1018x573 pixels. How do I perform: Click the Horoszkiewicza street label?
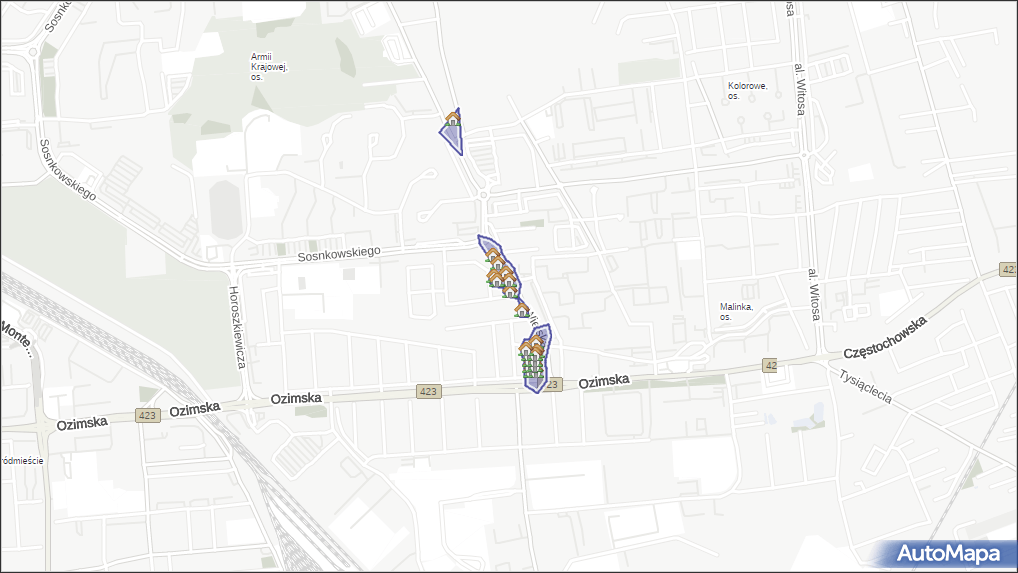[237, 328]
